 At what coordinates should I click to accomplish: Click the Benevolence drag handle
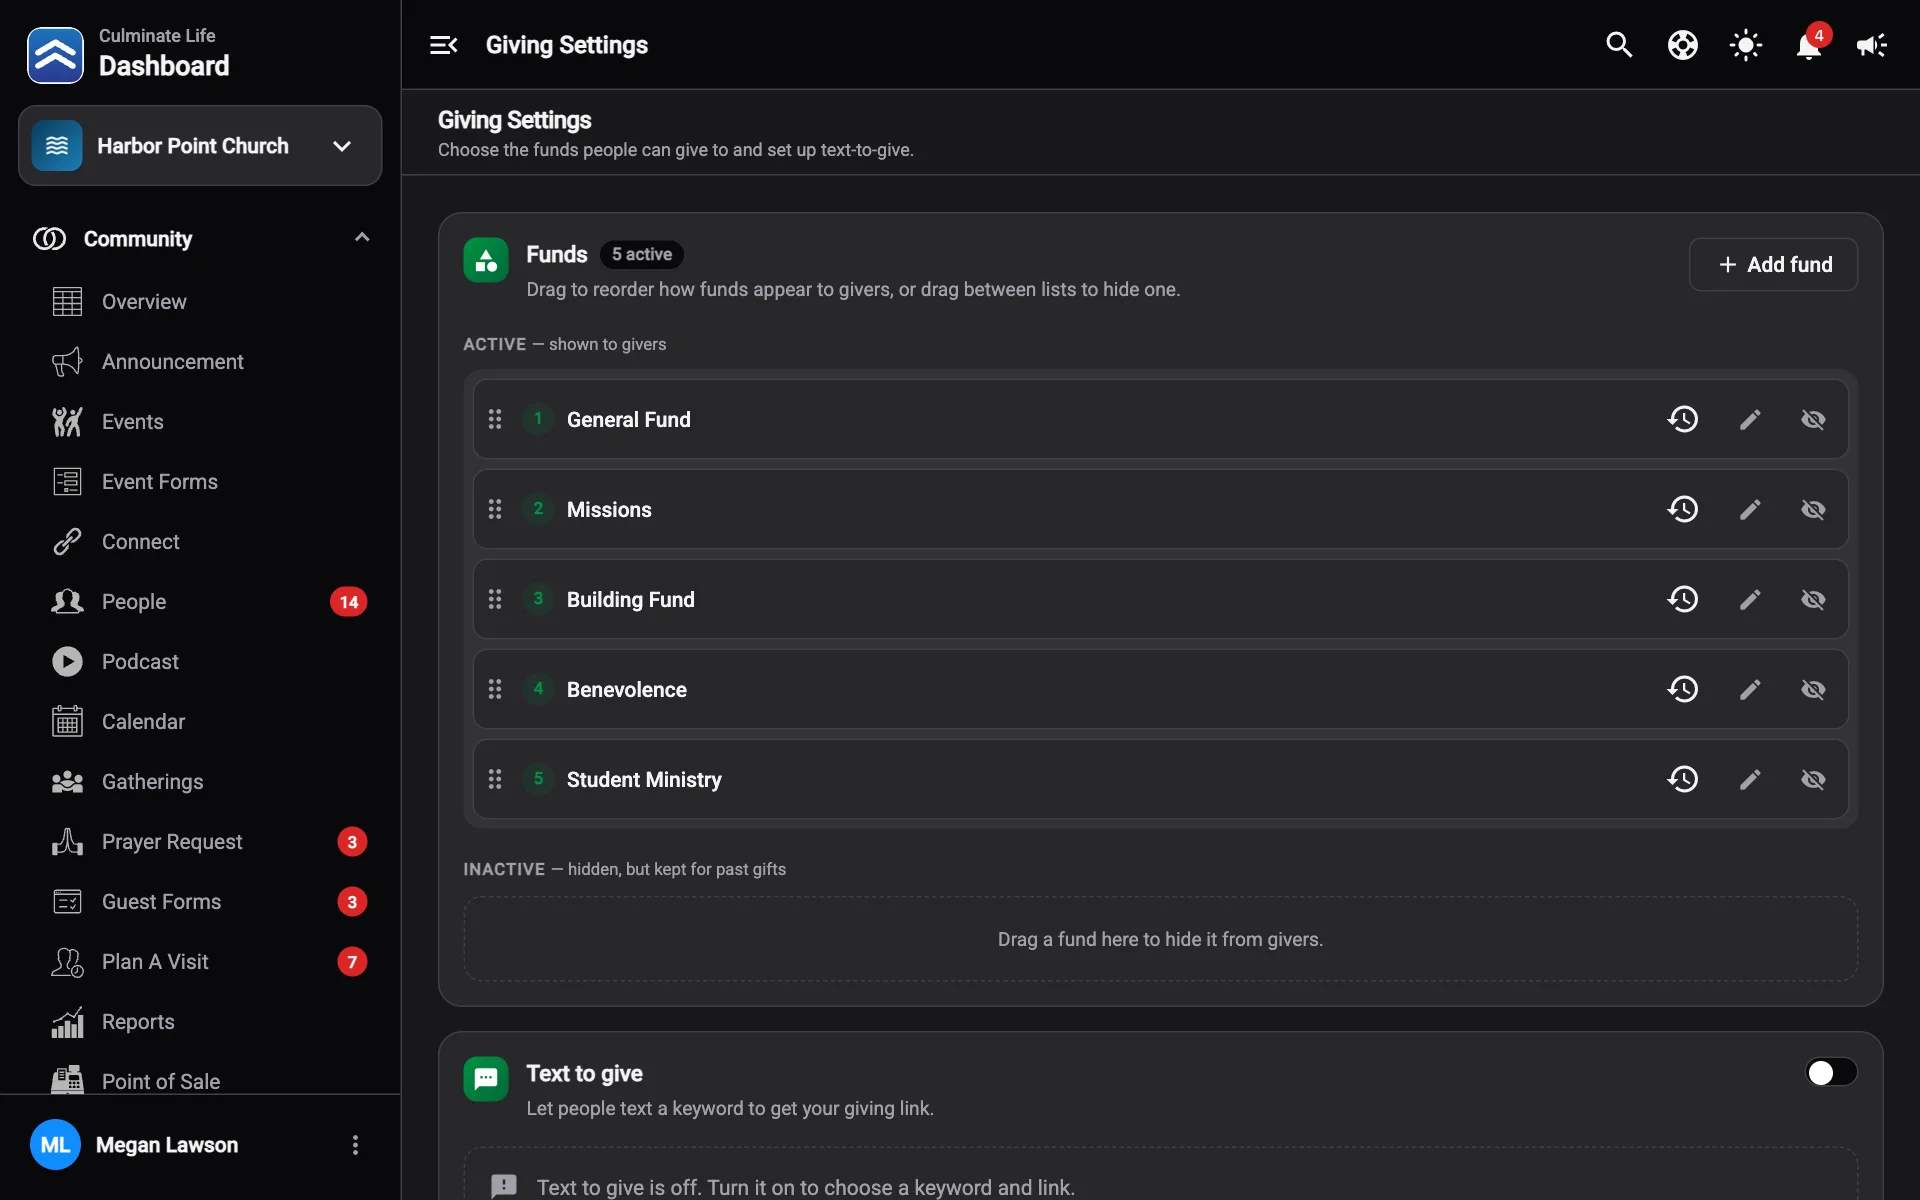click(x=495, y=689)
